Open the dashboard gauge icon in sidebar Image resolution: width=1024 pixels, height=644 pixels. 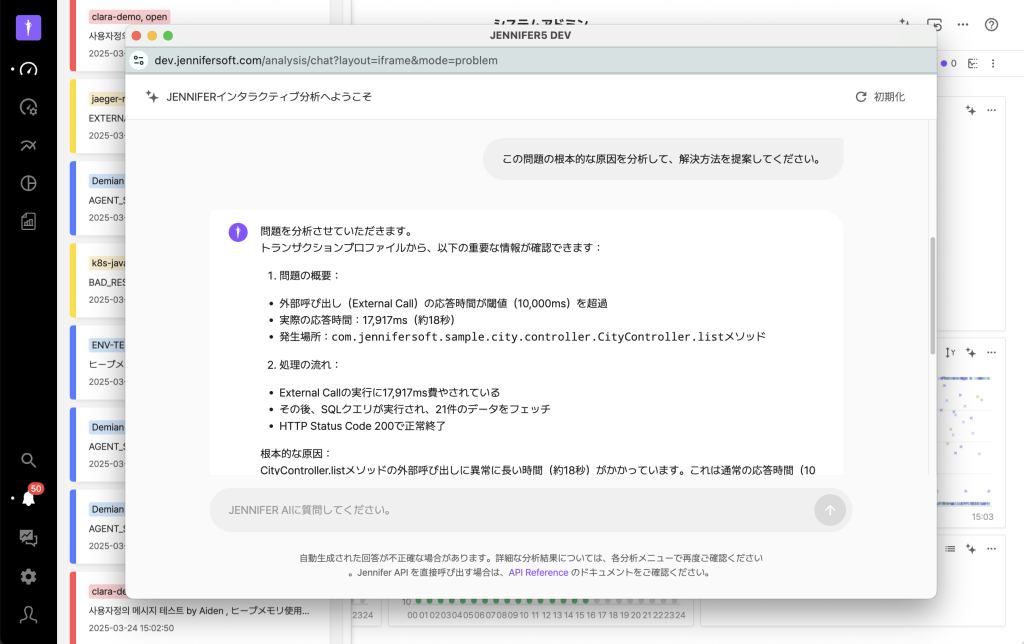pyautogui.click(x=28, y=69)
